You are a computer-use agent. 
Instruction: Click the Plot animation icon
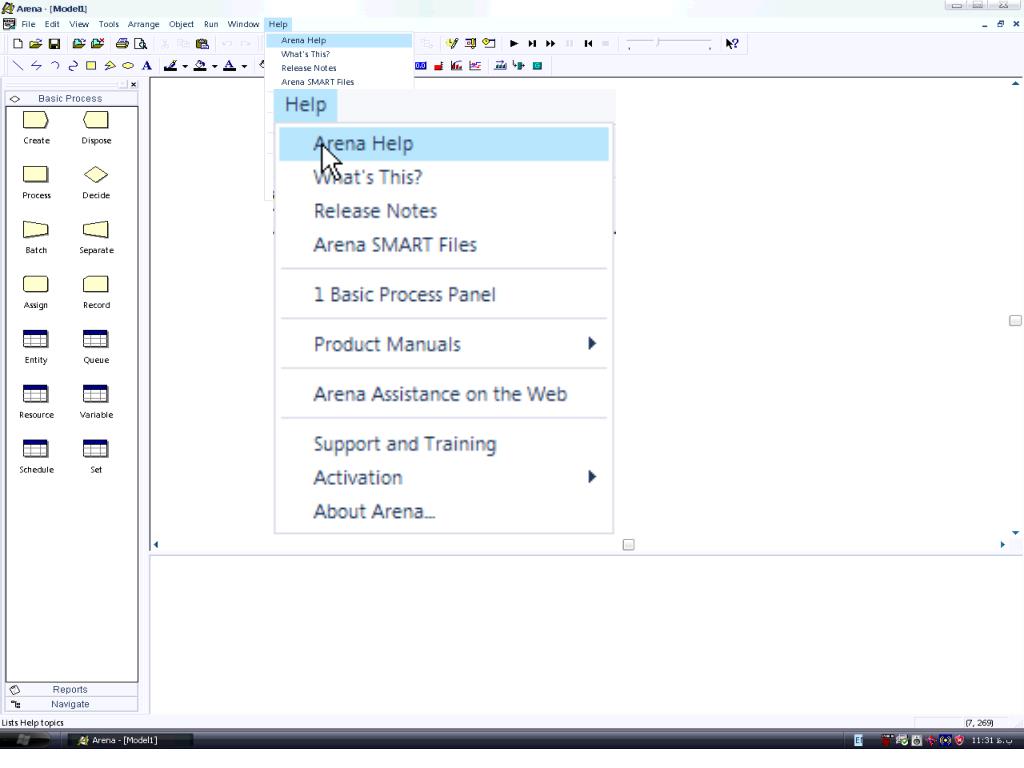pyautogui.click(x=475, y=65)
